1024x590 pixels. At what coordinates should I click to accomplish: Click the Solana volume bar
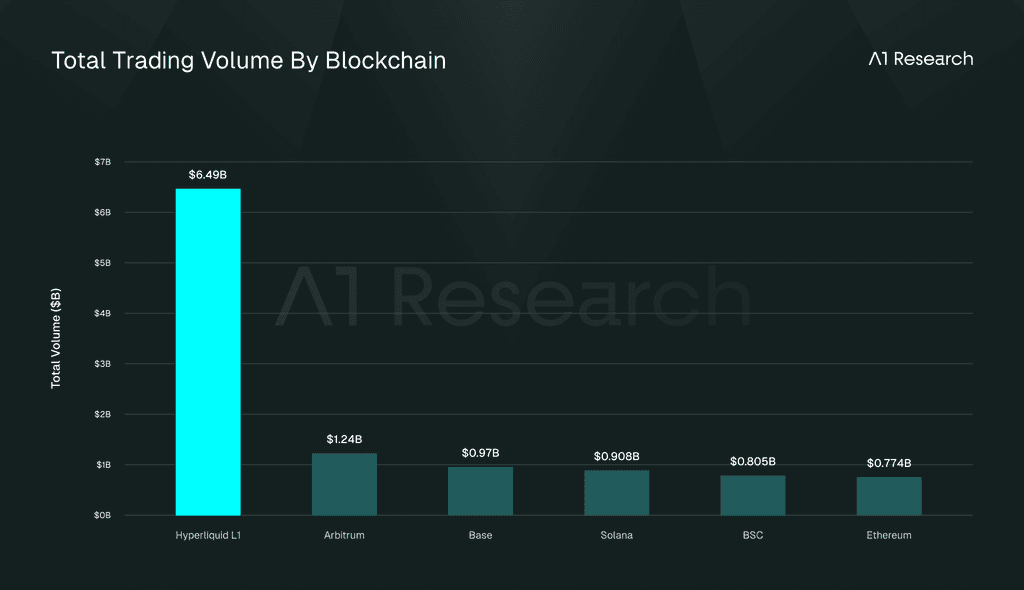point(616,493)
